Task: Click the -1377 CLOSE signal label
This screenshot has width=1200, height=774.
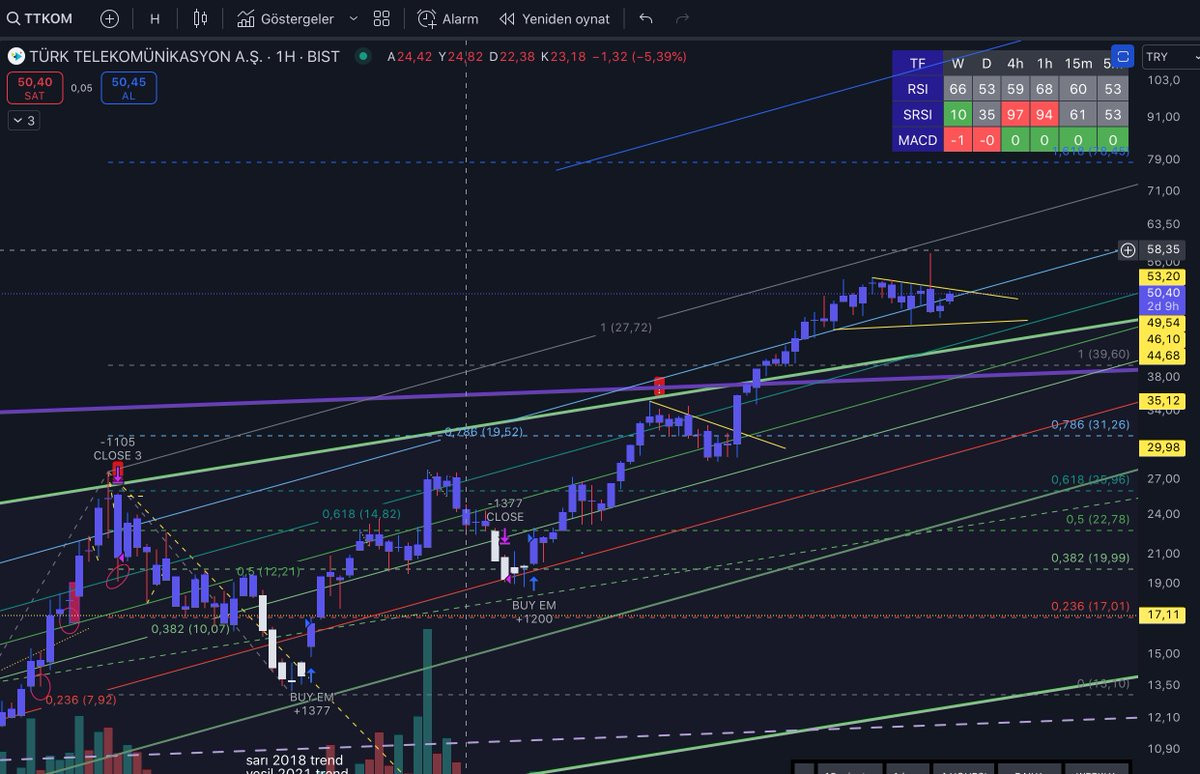Action: point(504,511)
